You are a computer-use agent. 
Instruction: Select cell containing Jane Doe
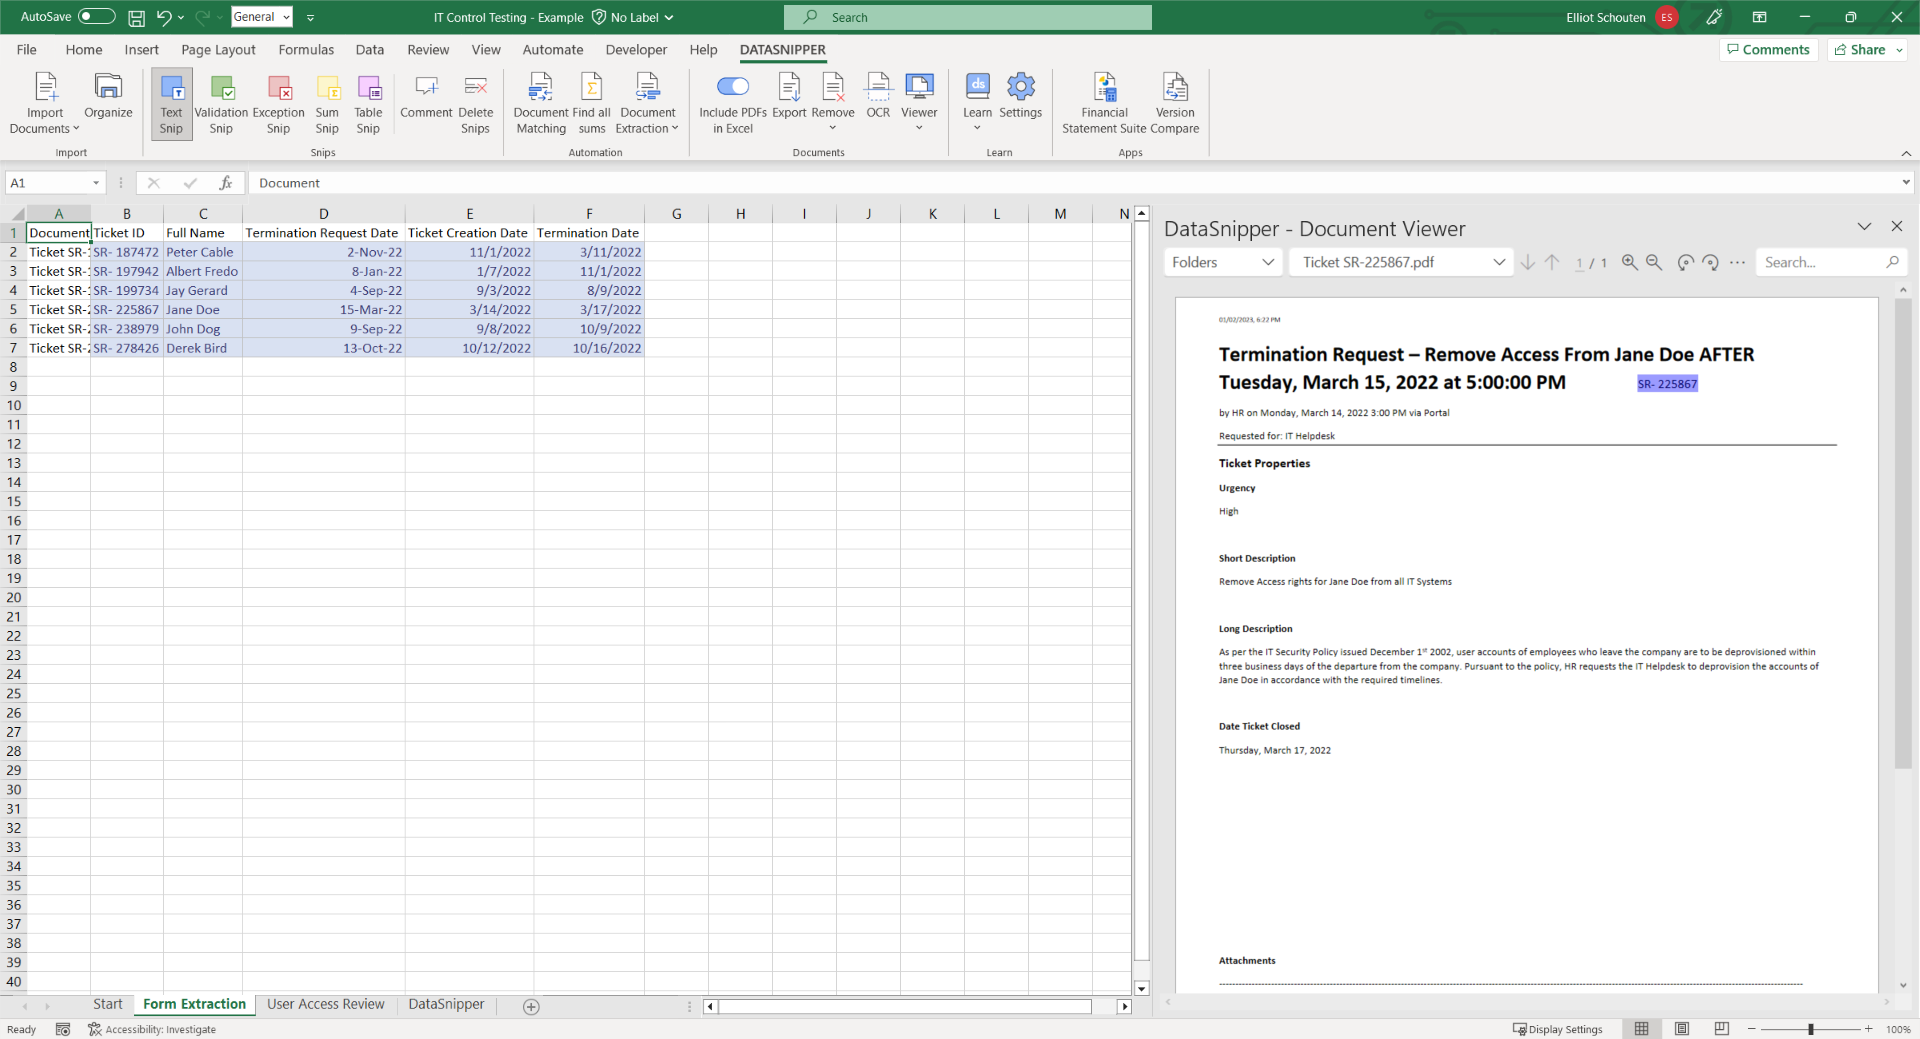pyautogui.click(x=203, y=310)
